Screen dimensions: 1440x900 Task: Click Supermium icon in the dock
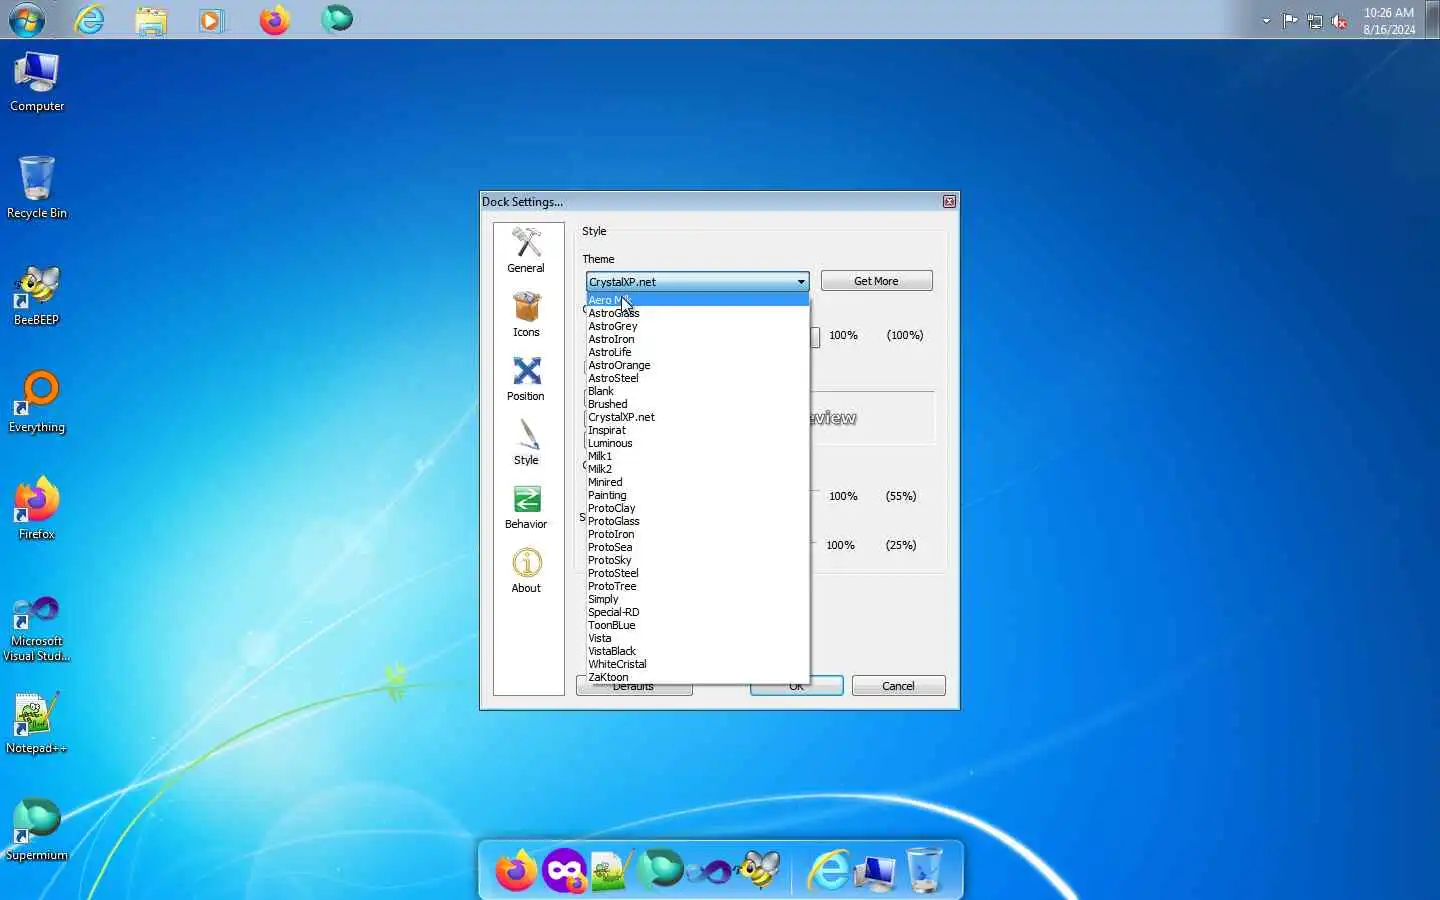click(x=660, y=870)
